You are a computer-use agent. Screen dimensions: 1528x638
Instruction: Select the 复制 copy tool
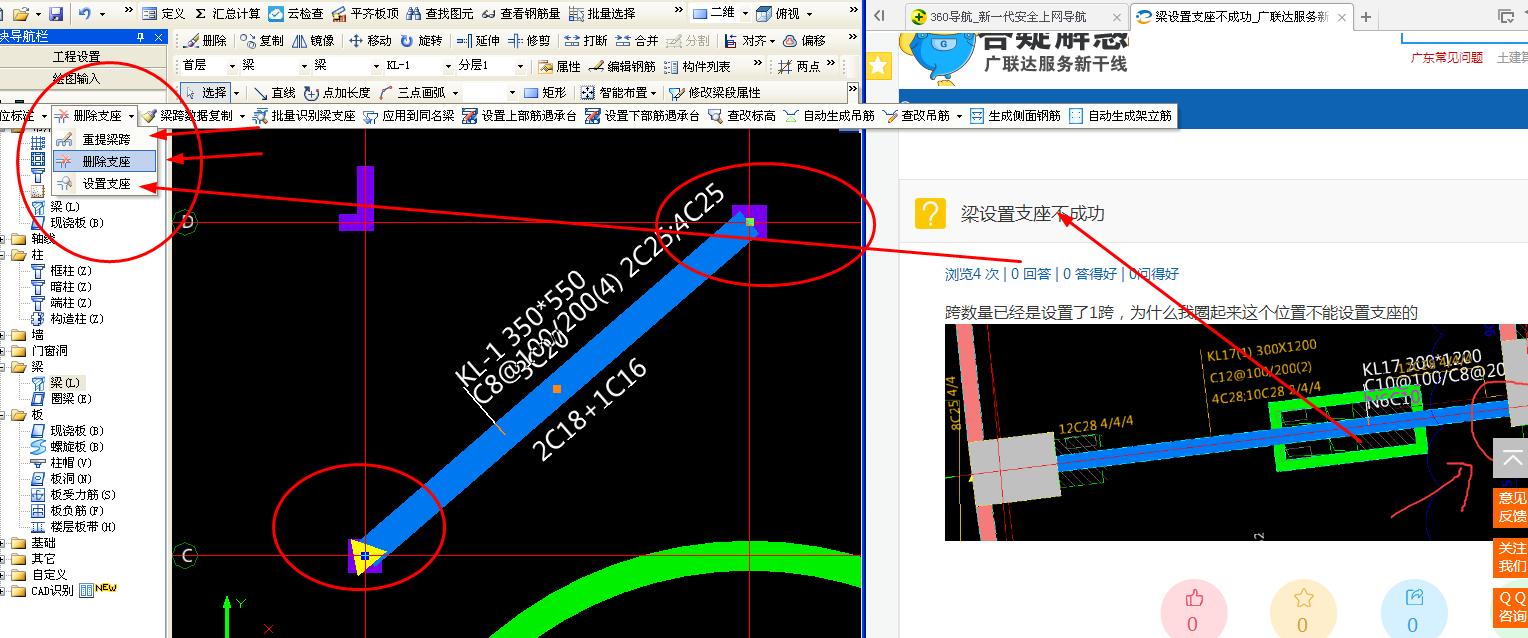(x=262, y=41)
